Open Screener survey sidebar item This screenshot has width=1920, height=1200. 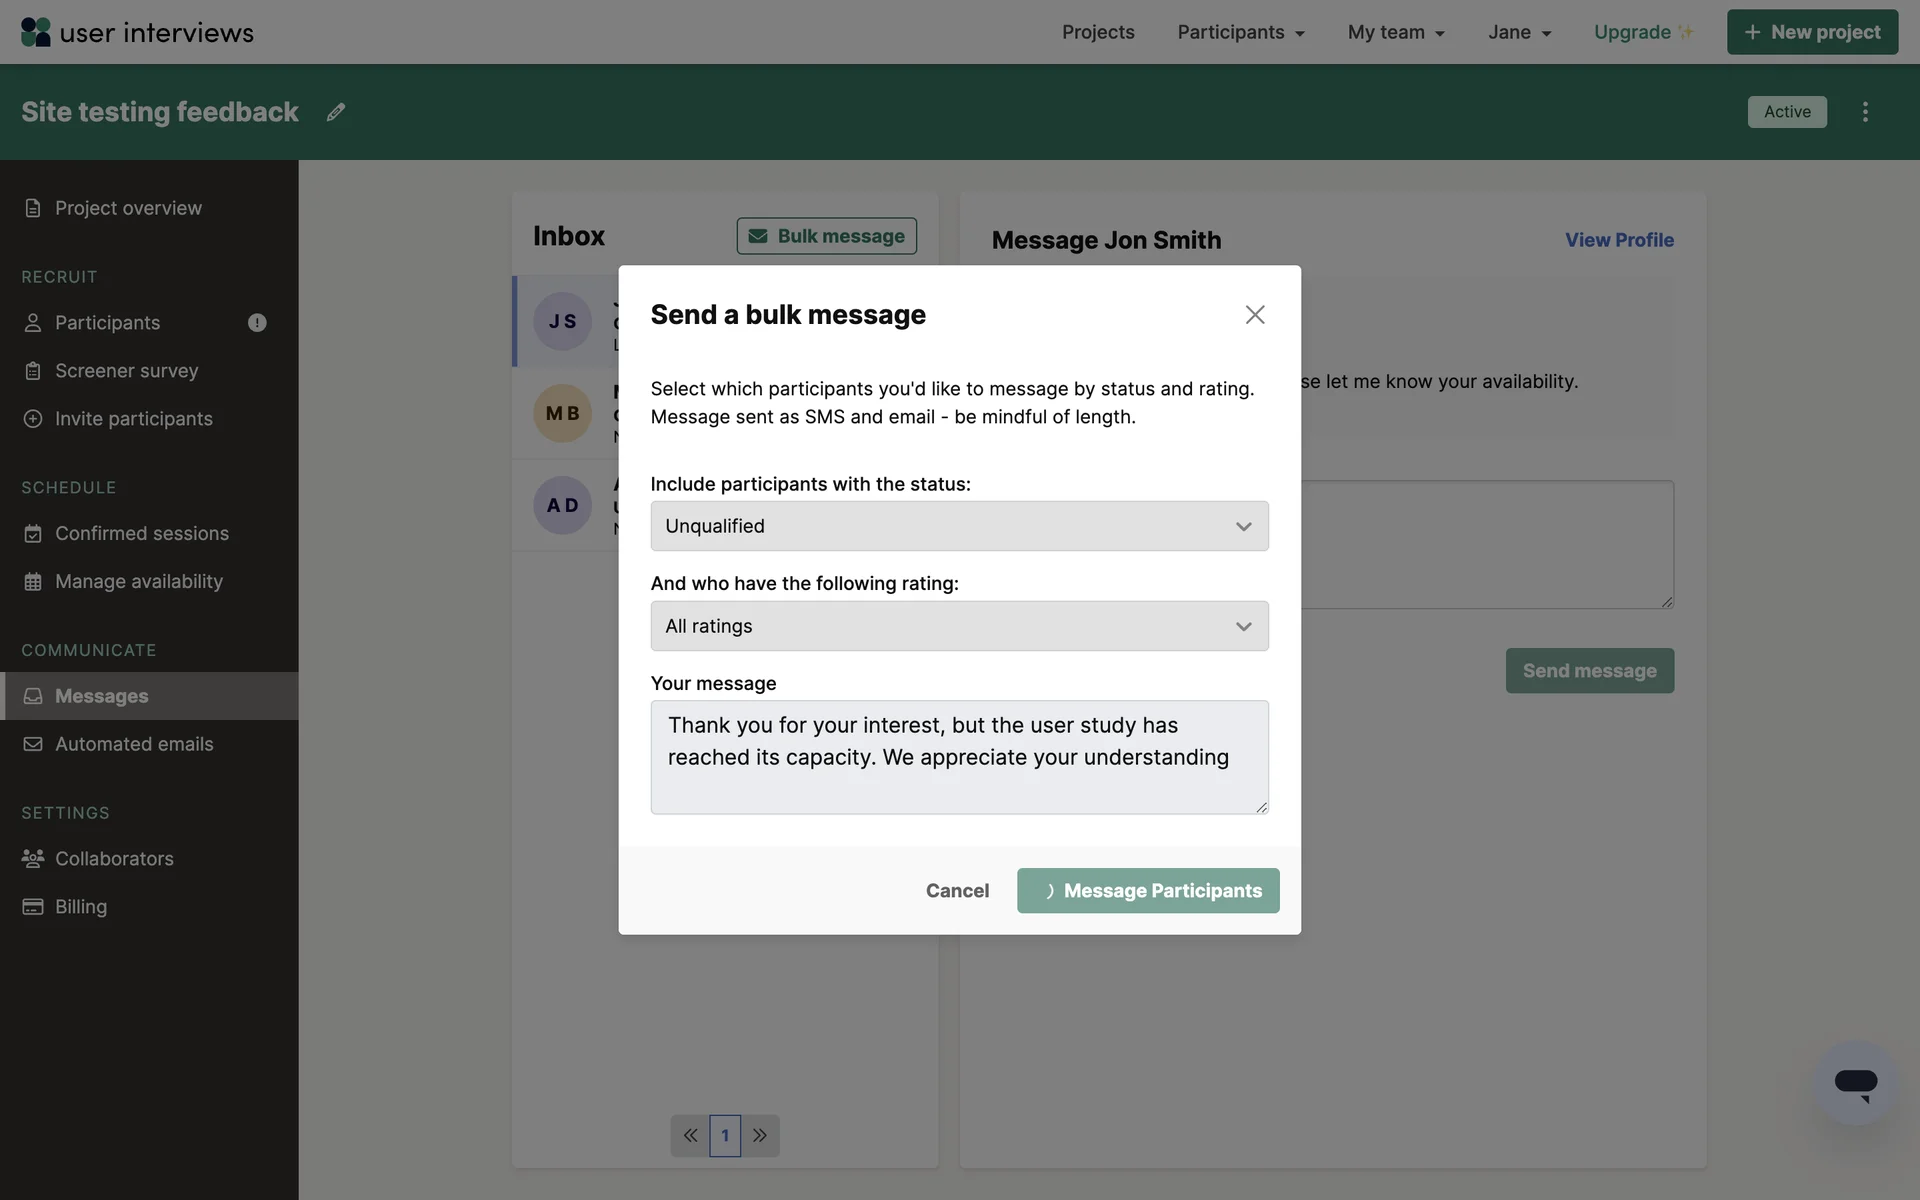tap(126, 371)
